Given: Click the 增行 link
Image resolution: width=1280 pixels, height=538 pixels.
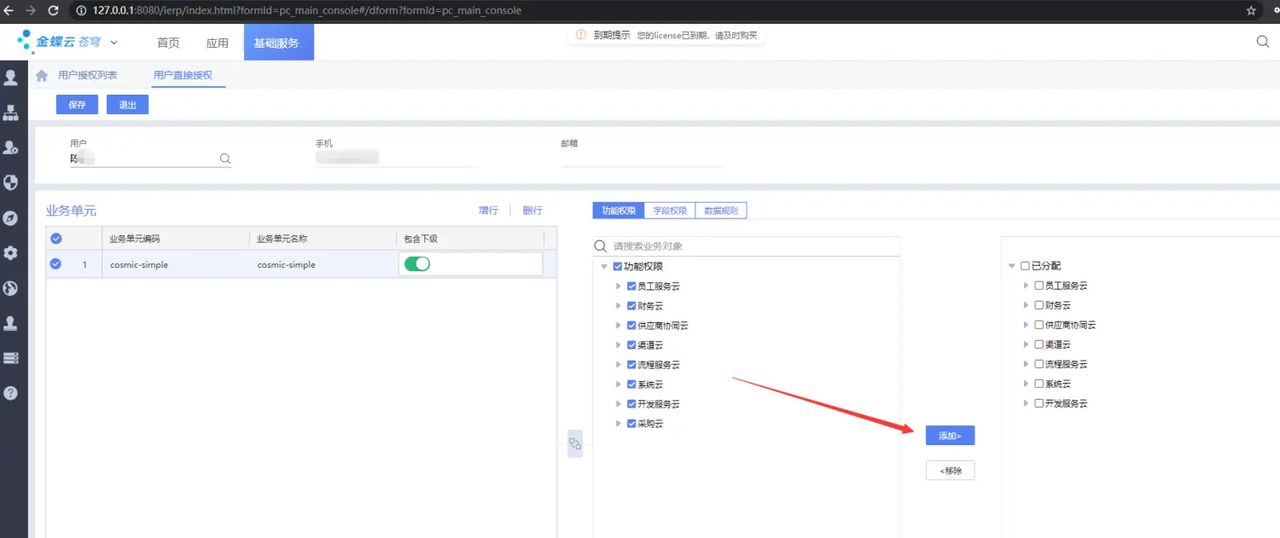Looking at the screenshot, I should (488, 211).
